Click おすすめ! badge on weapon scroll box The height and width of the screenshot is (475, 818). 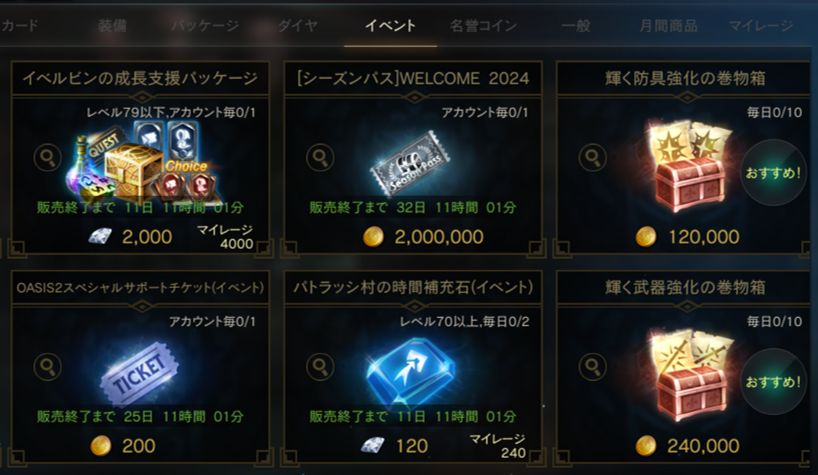point(773,382)
